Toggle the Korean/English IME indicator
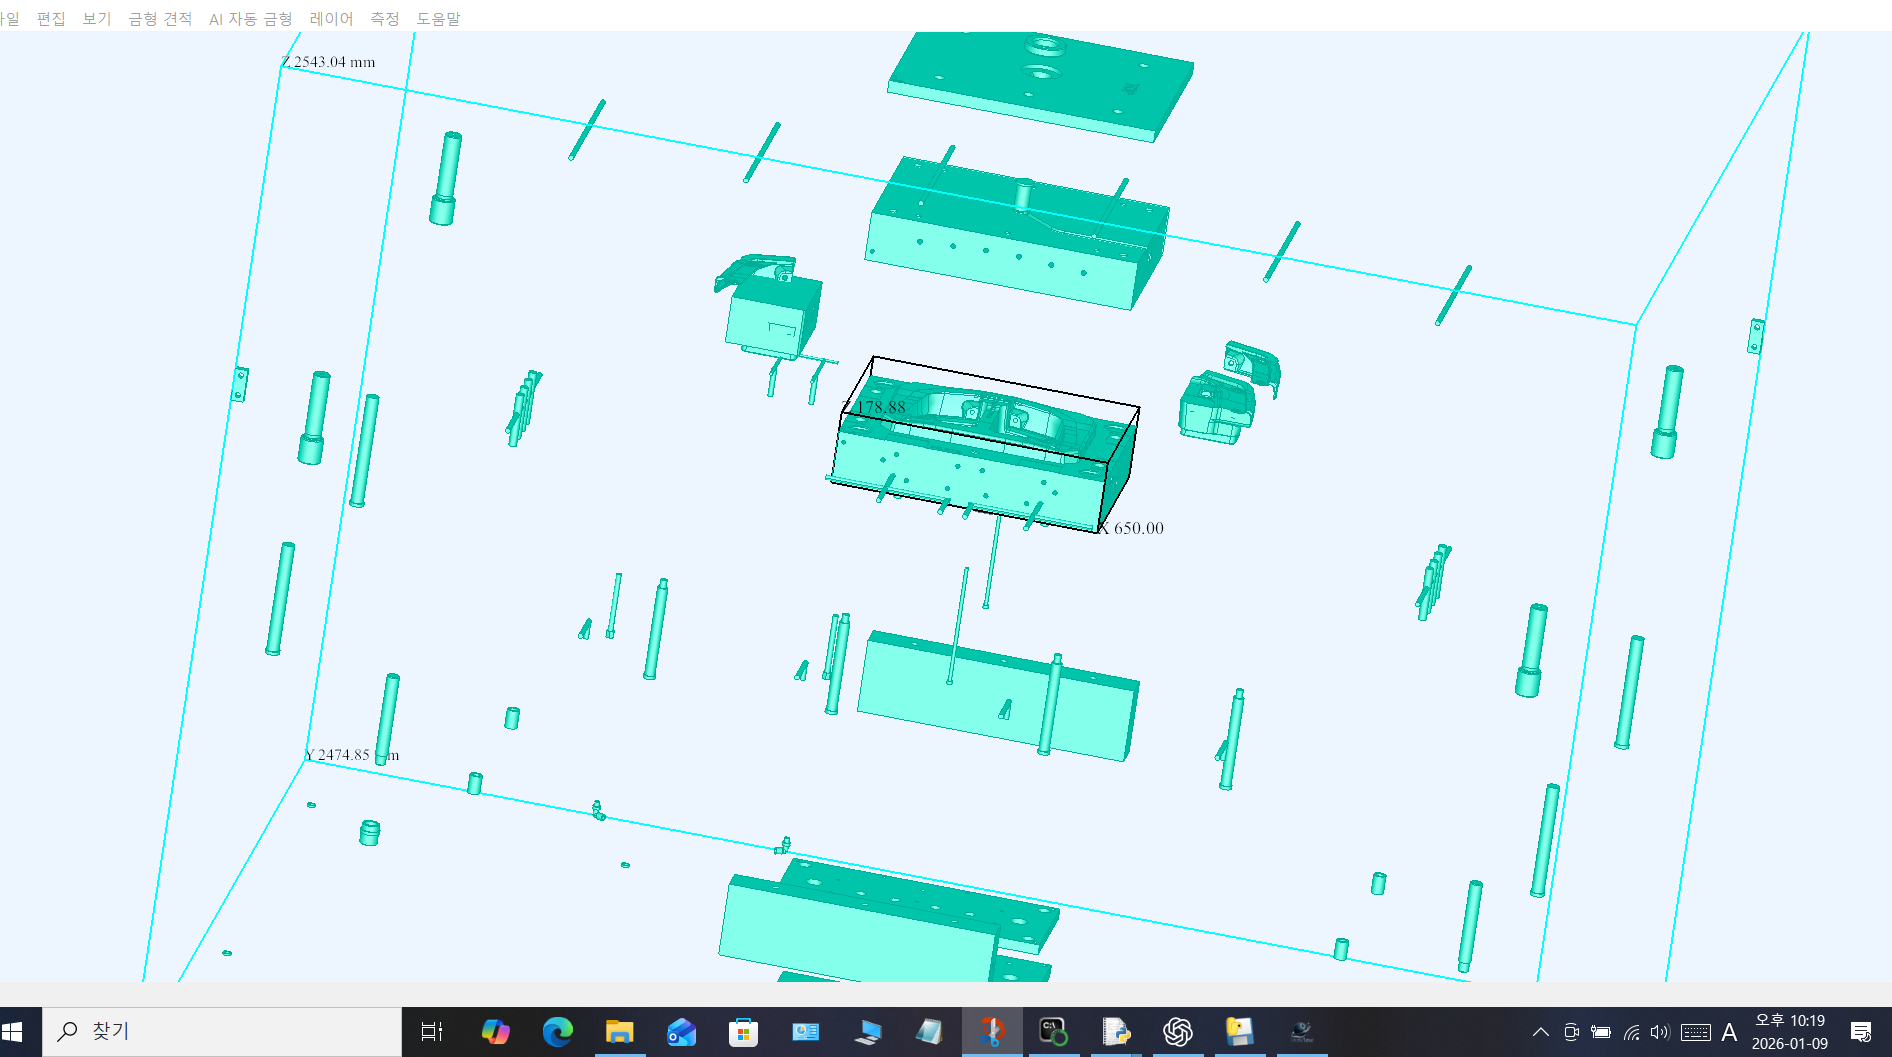Viewport: 1892px width, 1057px height. [x=1730, y=1031]
